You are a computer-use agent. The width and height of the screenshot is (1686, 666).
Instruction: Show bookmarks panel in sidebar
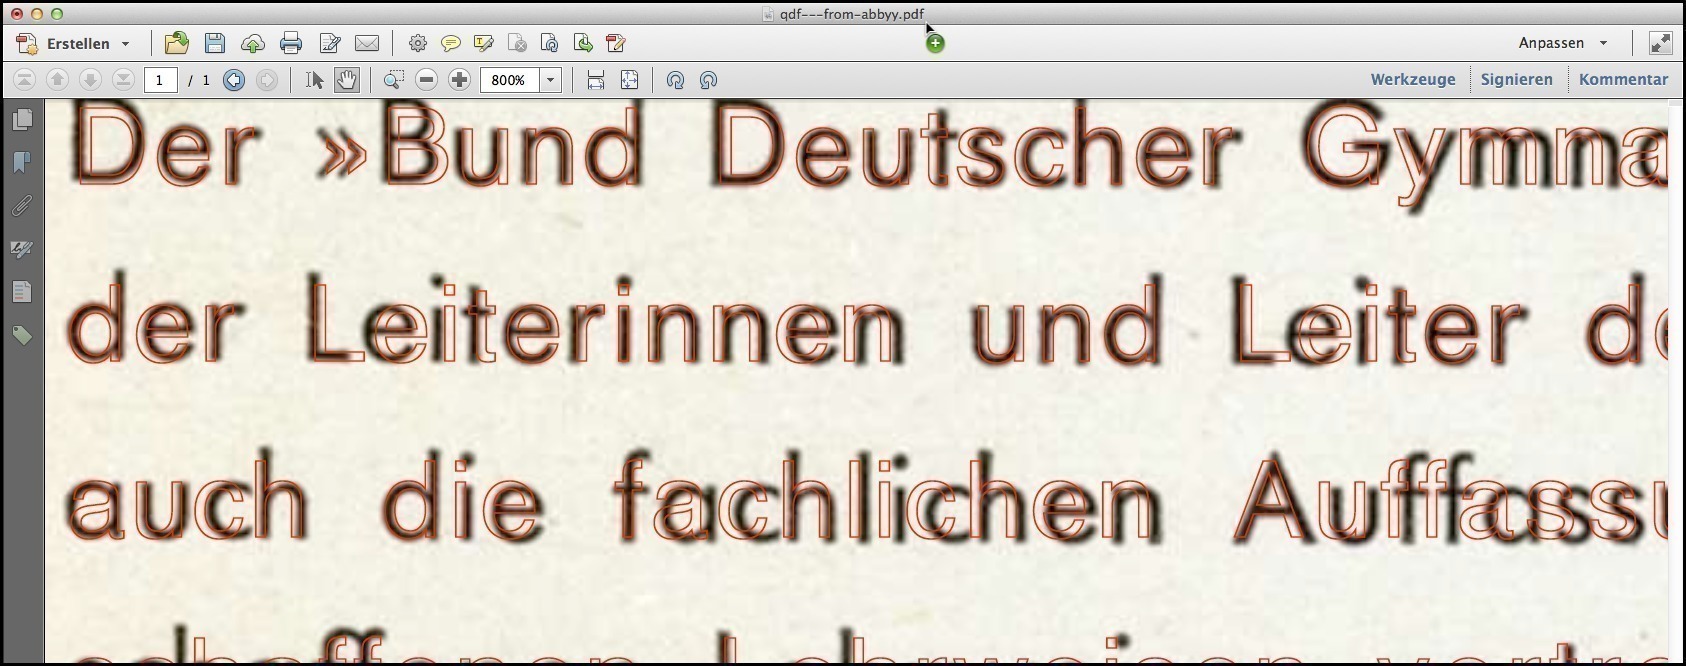click(22, 163)
